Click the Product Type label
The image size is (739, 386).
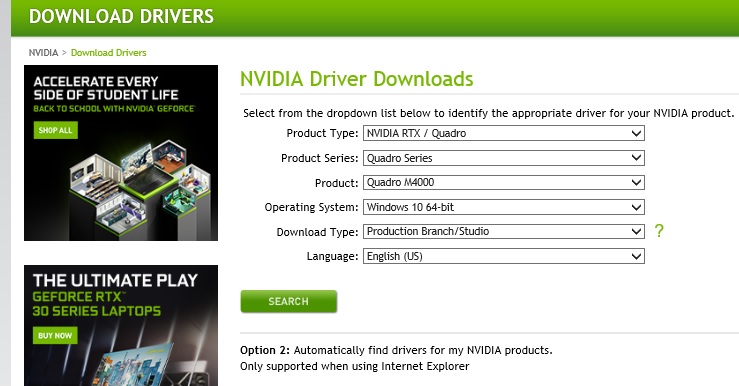click(x=322, y=133)
